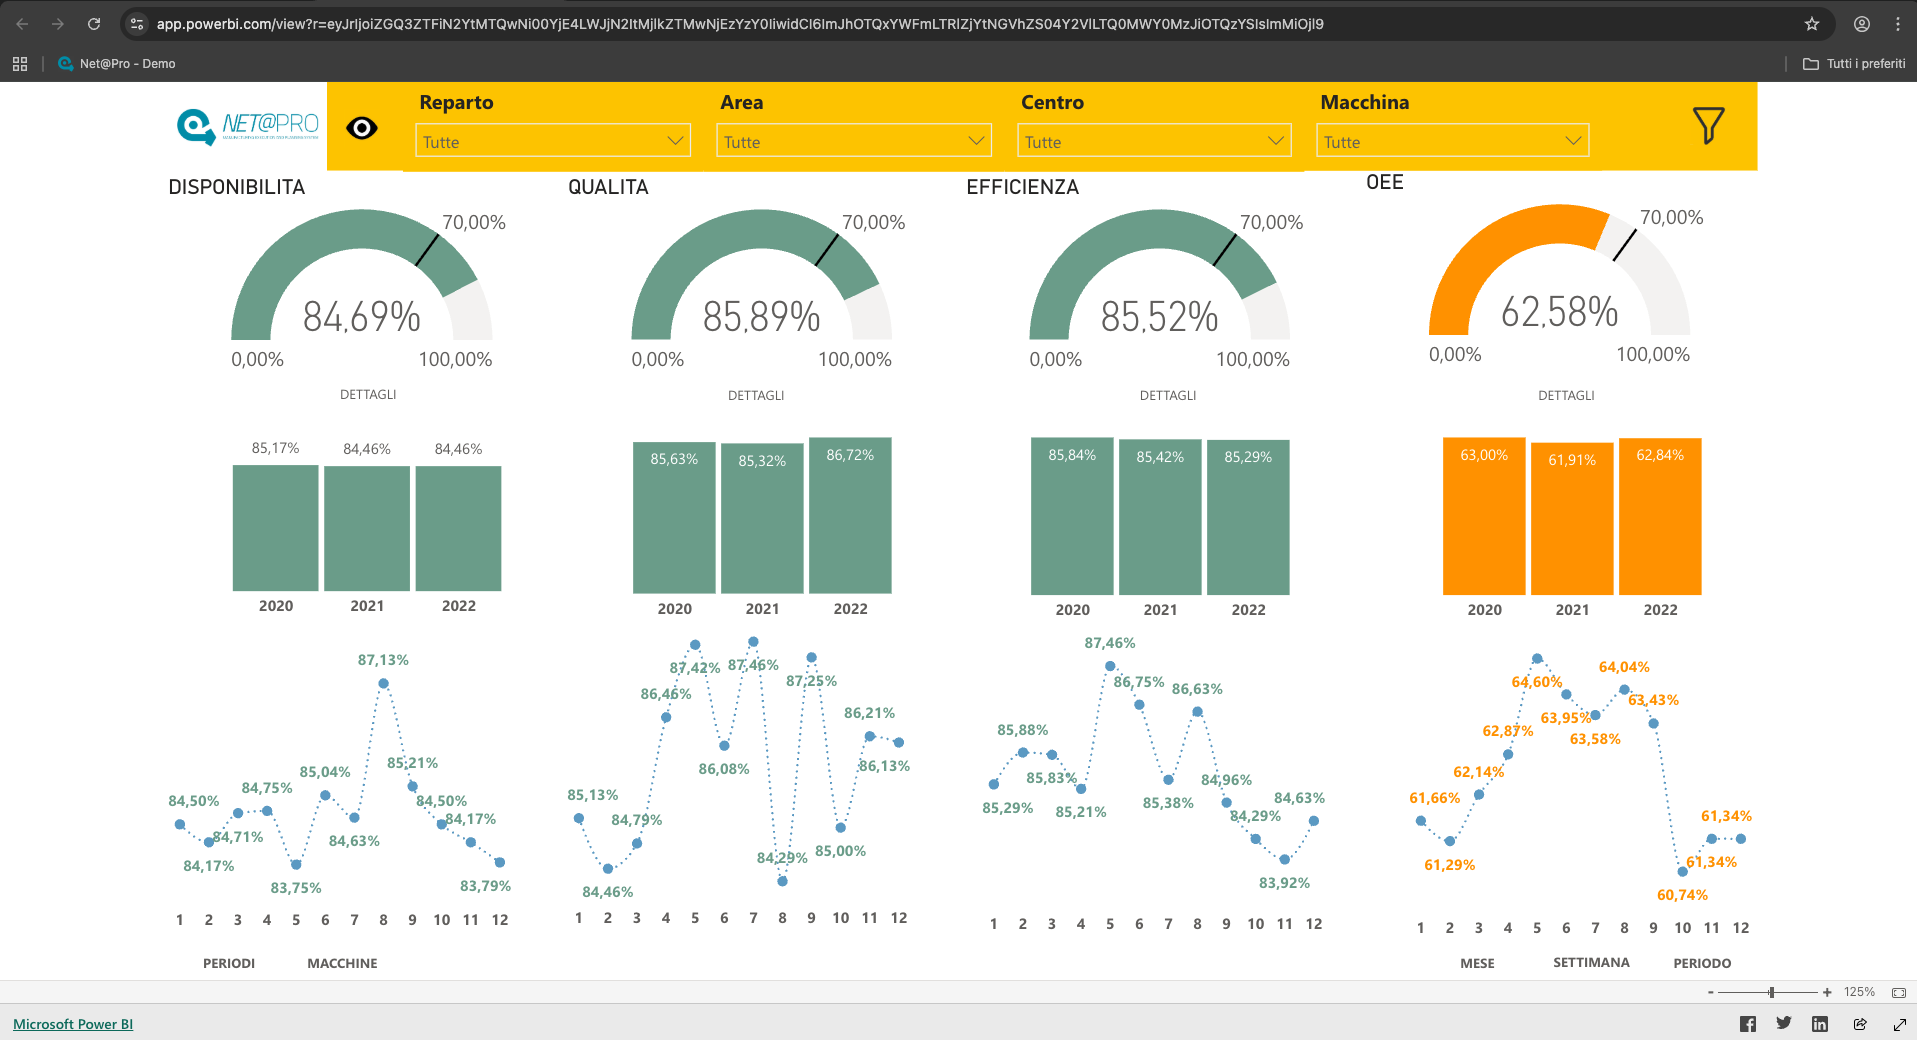Open DETTAGLI under the OEE gauge
This screenshot has width=1917, height=1040.
1566,395
